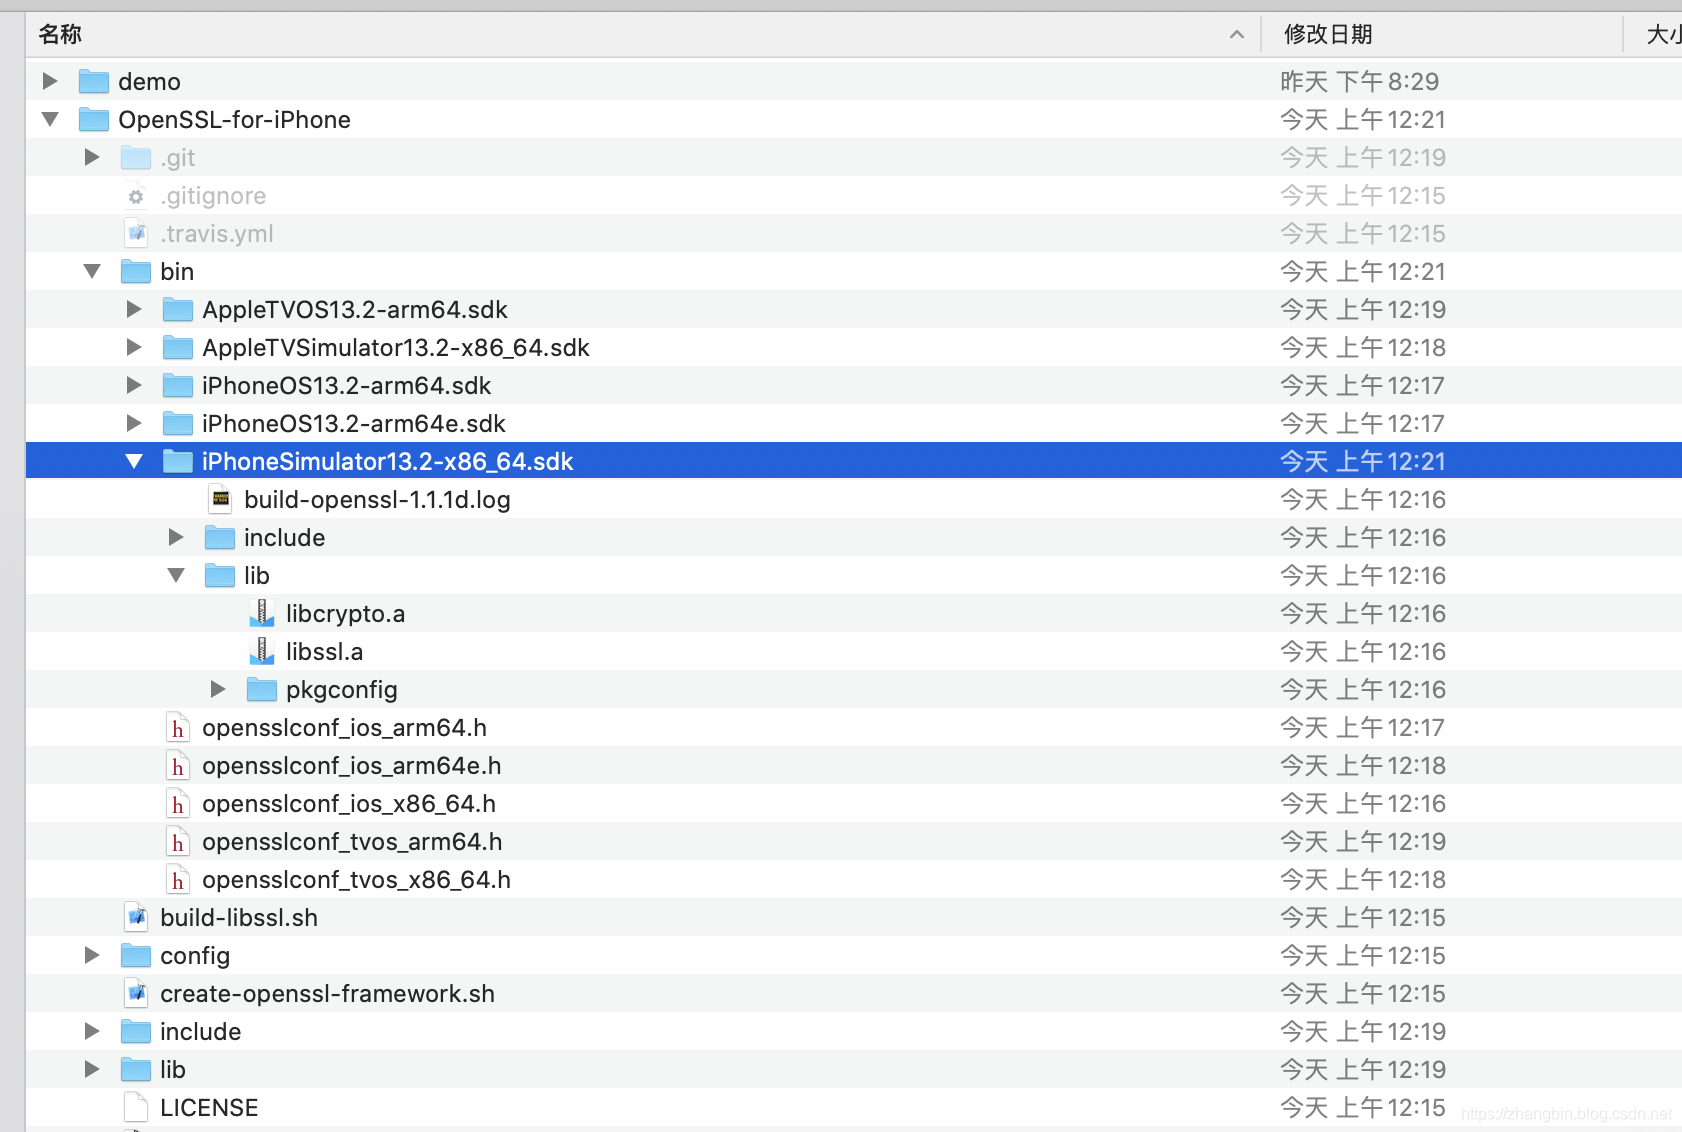Click demo's date 昨天 下午 8:29
Viewport: 1682px width, 1132px height.
pos(1359,81)
